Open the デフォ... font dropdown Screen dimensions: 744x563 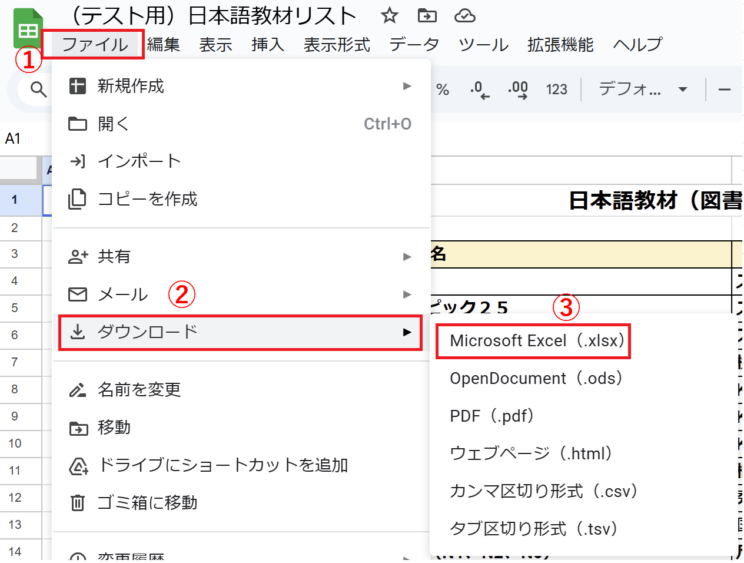click(643, 89)
